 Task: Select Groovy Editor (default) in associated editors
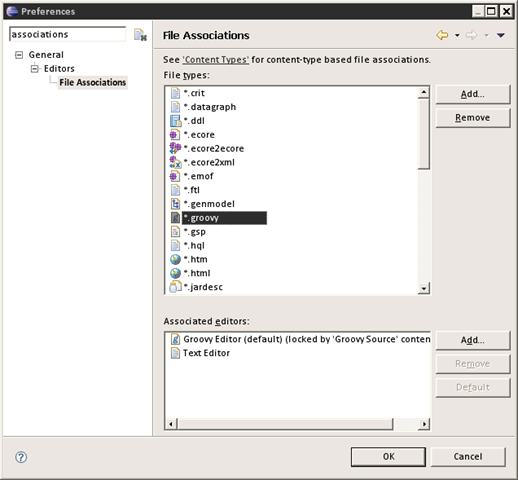pos(306,339)
